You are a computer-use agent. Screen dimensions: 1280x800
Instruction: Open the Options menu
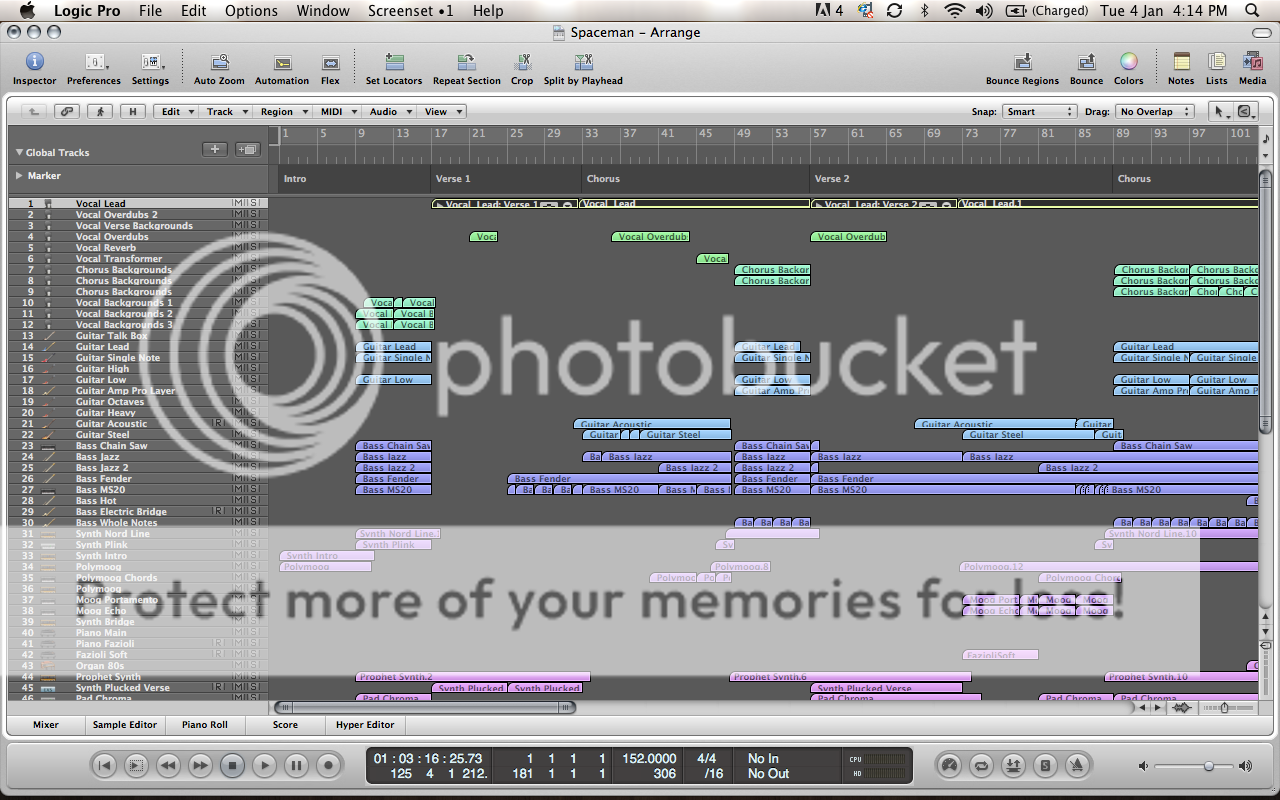click(x=251, y=11)
